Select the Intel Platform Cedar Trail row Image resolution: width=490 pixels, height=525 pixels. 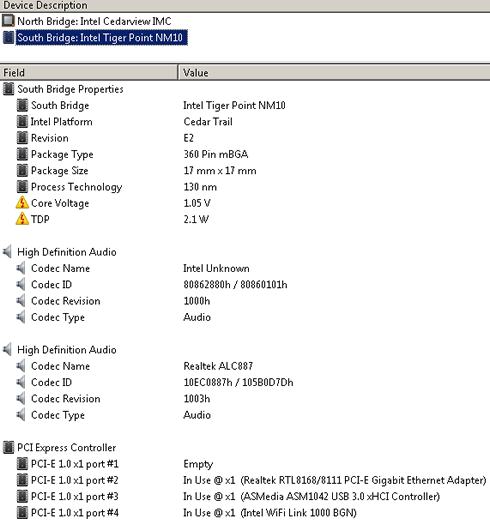pyautogui.click(x=245, y=122)
